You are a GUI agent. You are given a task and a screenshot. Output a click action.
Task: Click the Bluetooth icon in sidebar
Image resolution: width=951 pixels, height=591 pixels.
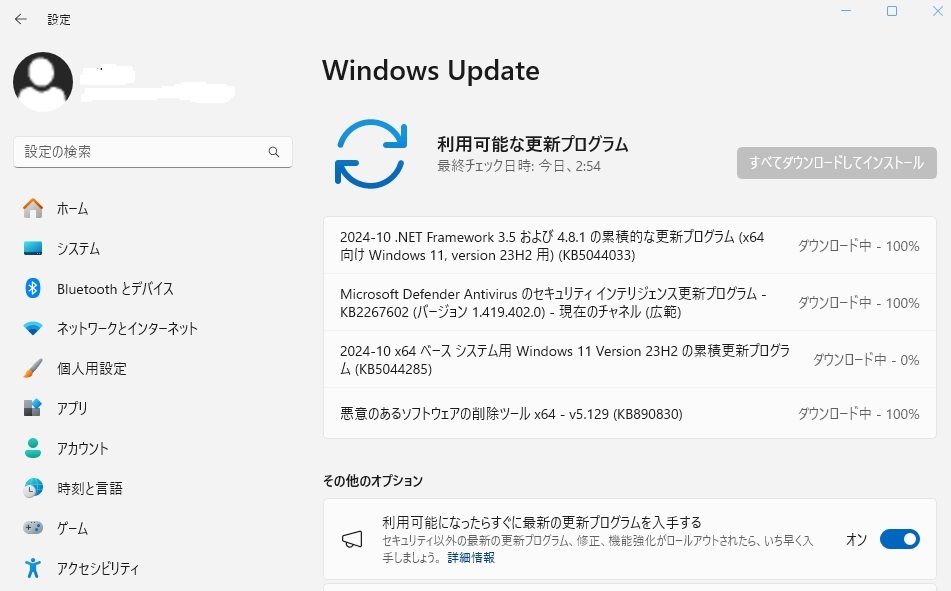click(33, 289)
